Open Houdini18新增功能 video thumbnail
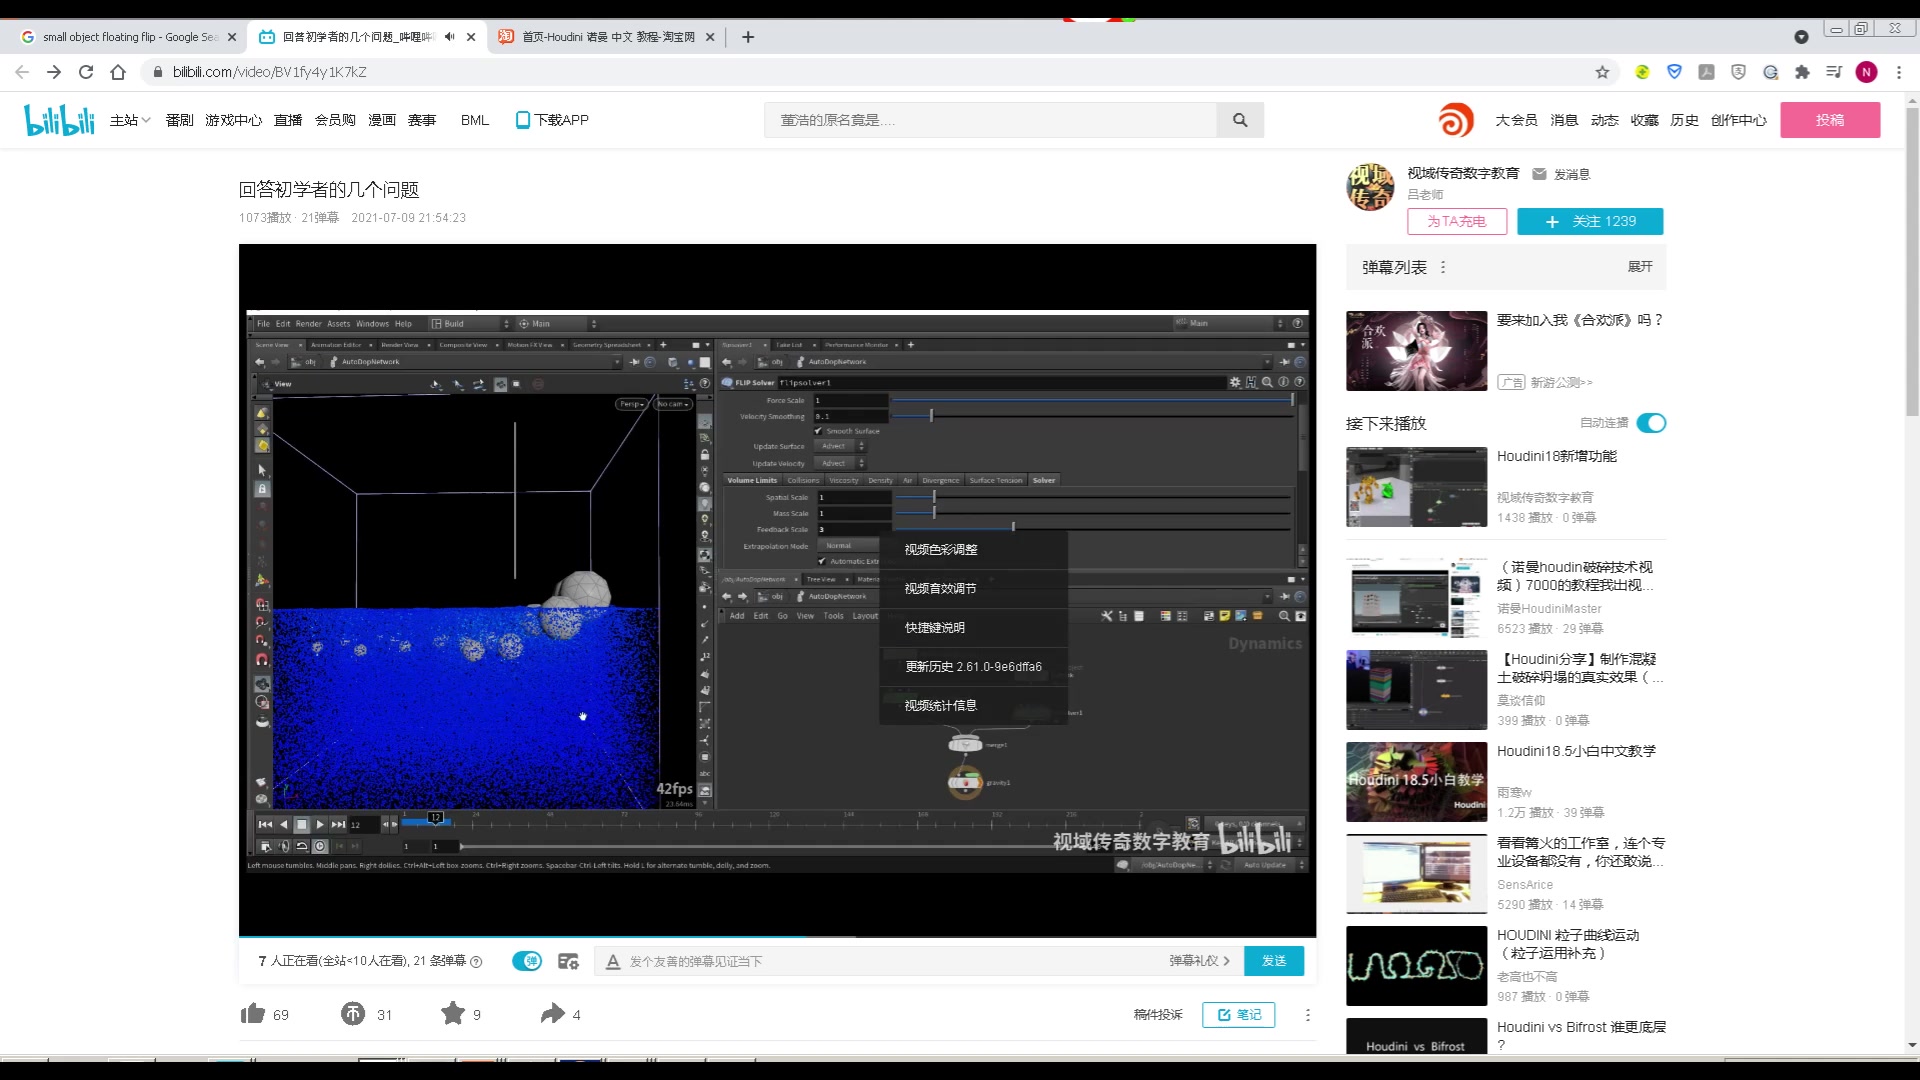The image size is (1920, 1080). (x=1416, y=487)
